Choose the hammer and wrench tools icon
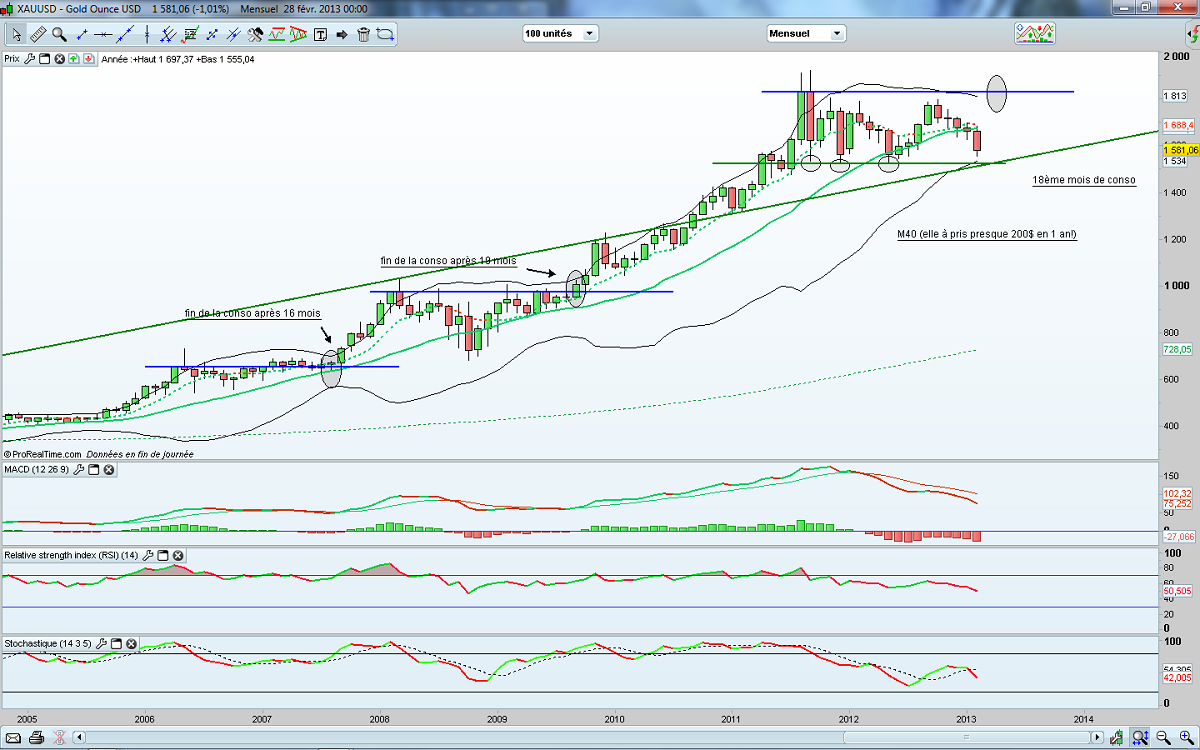1200x750 pixels. tap(255, 34)
